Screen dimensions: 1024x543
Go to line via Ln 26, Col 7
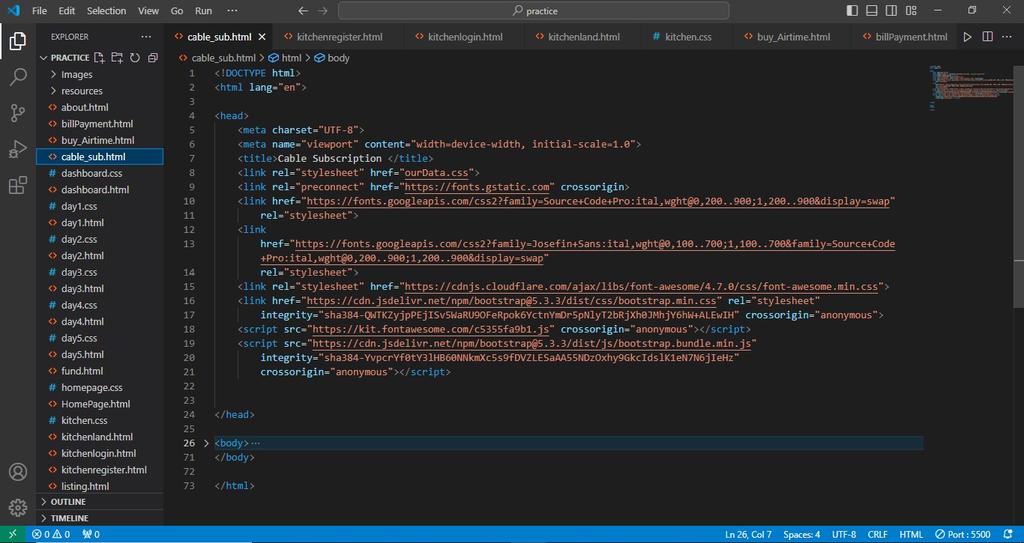tap(748, 535)
